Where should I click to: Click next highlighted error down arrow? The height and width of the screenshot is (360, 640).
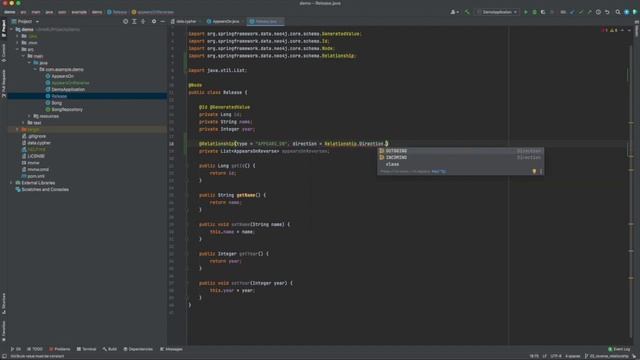click(629, 30)
